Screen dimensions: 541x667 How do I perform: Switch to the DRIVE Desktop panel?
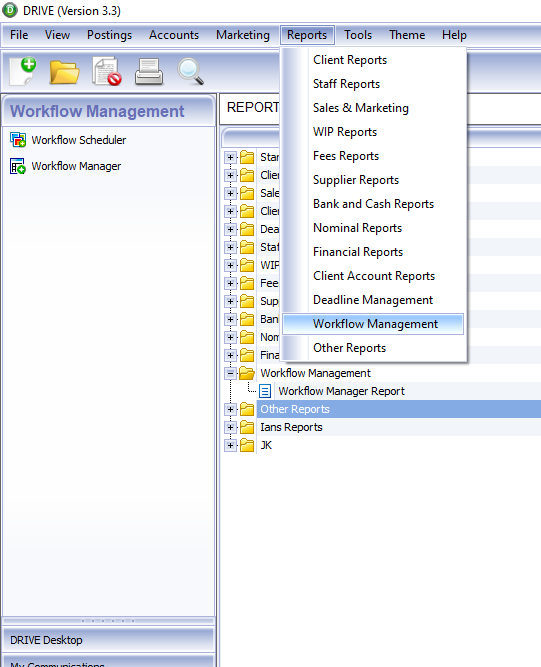point(108,640)
